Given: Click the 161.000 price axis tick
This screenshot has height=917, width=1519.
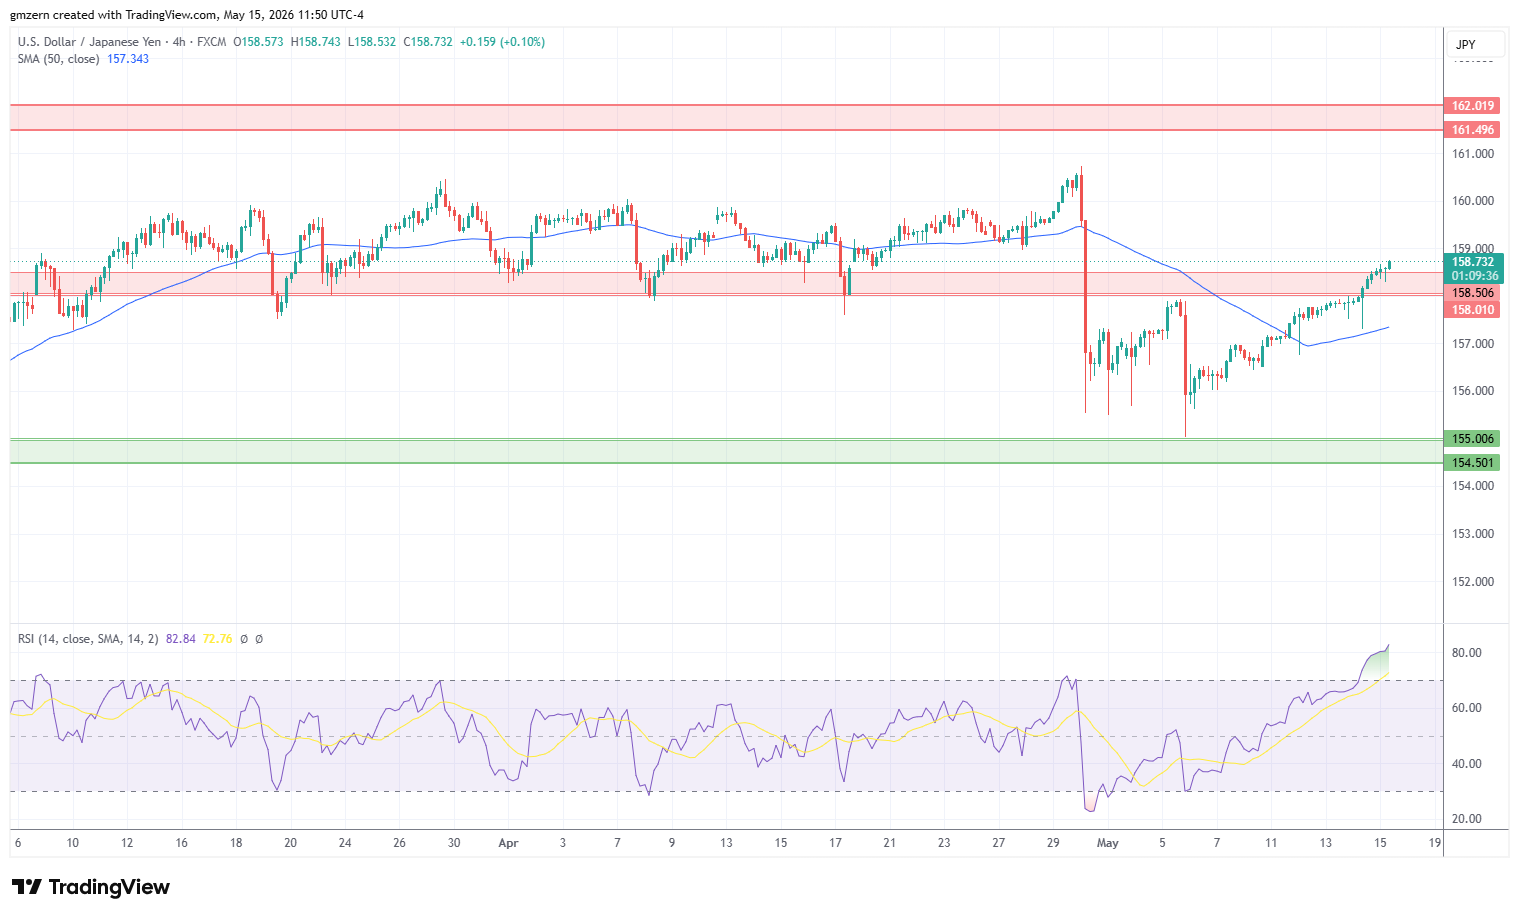Looking at the screenshot, I should click(x=1473, y=154).
